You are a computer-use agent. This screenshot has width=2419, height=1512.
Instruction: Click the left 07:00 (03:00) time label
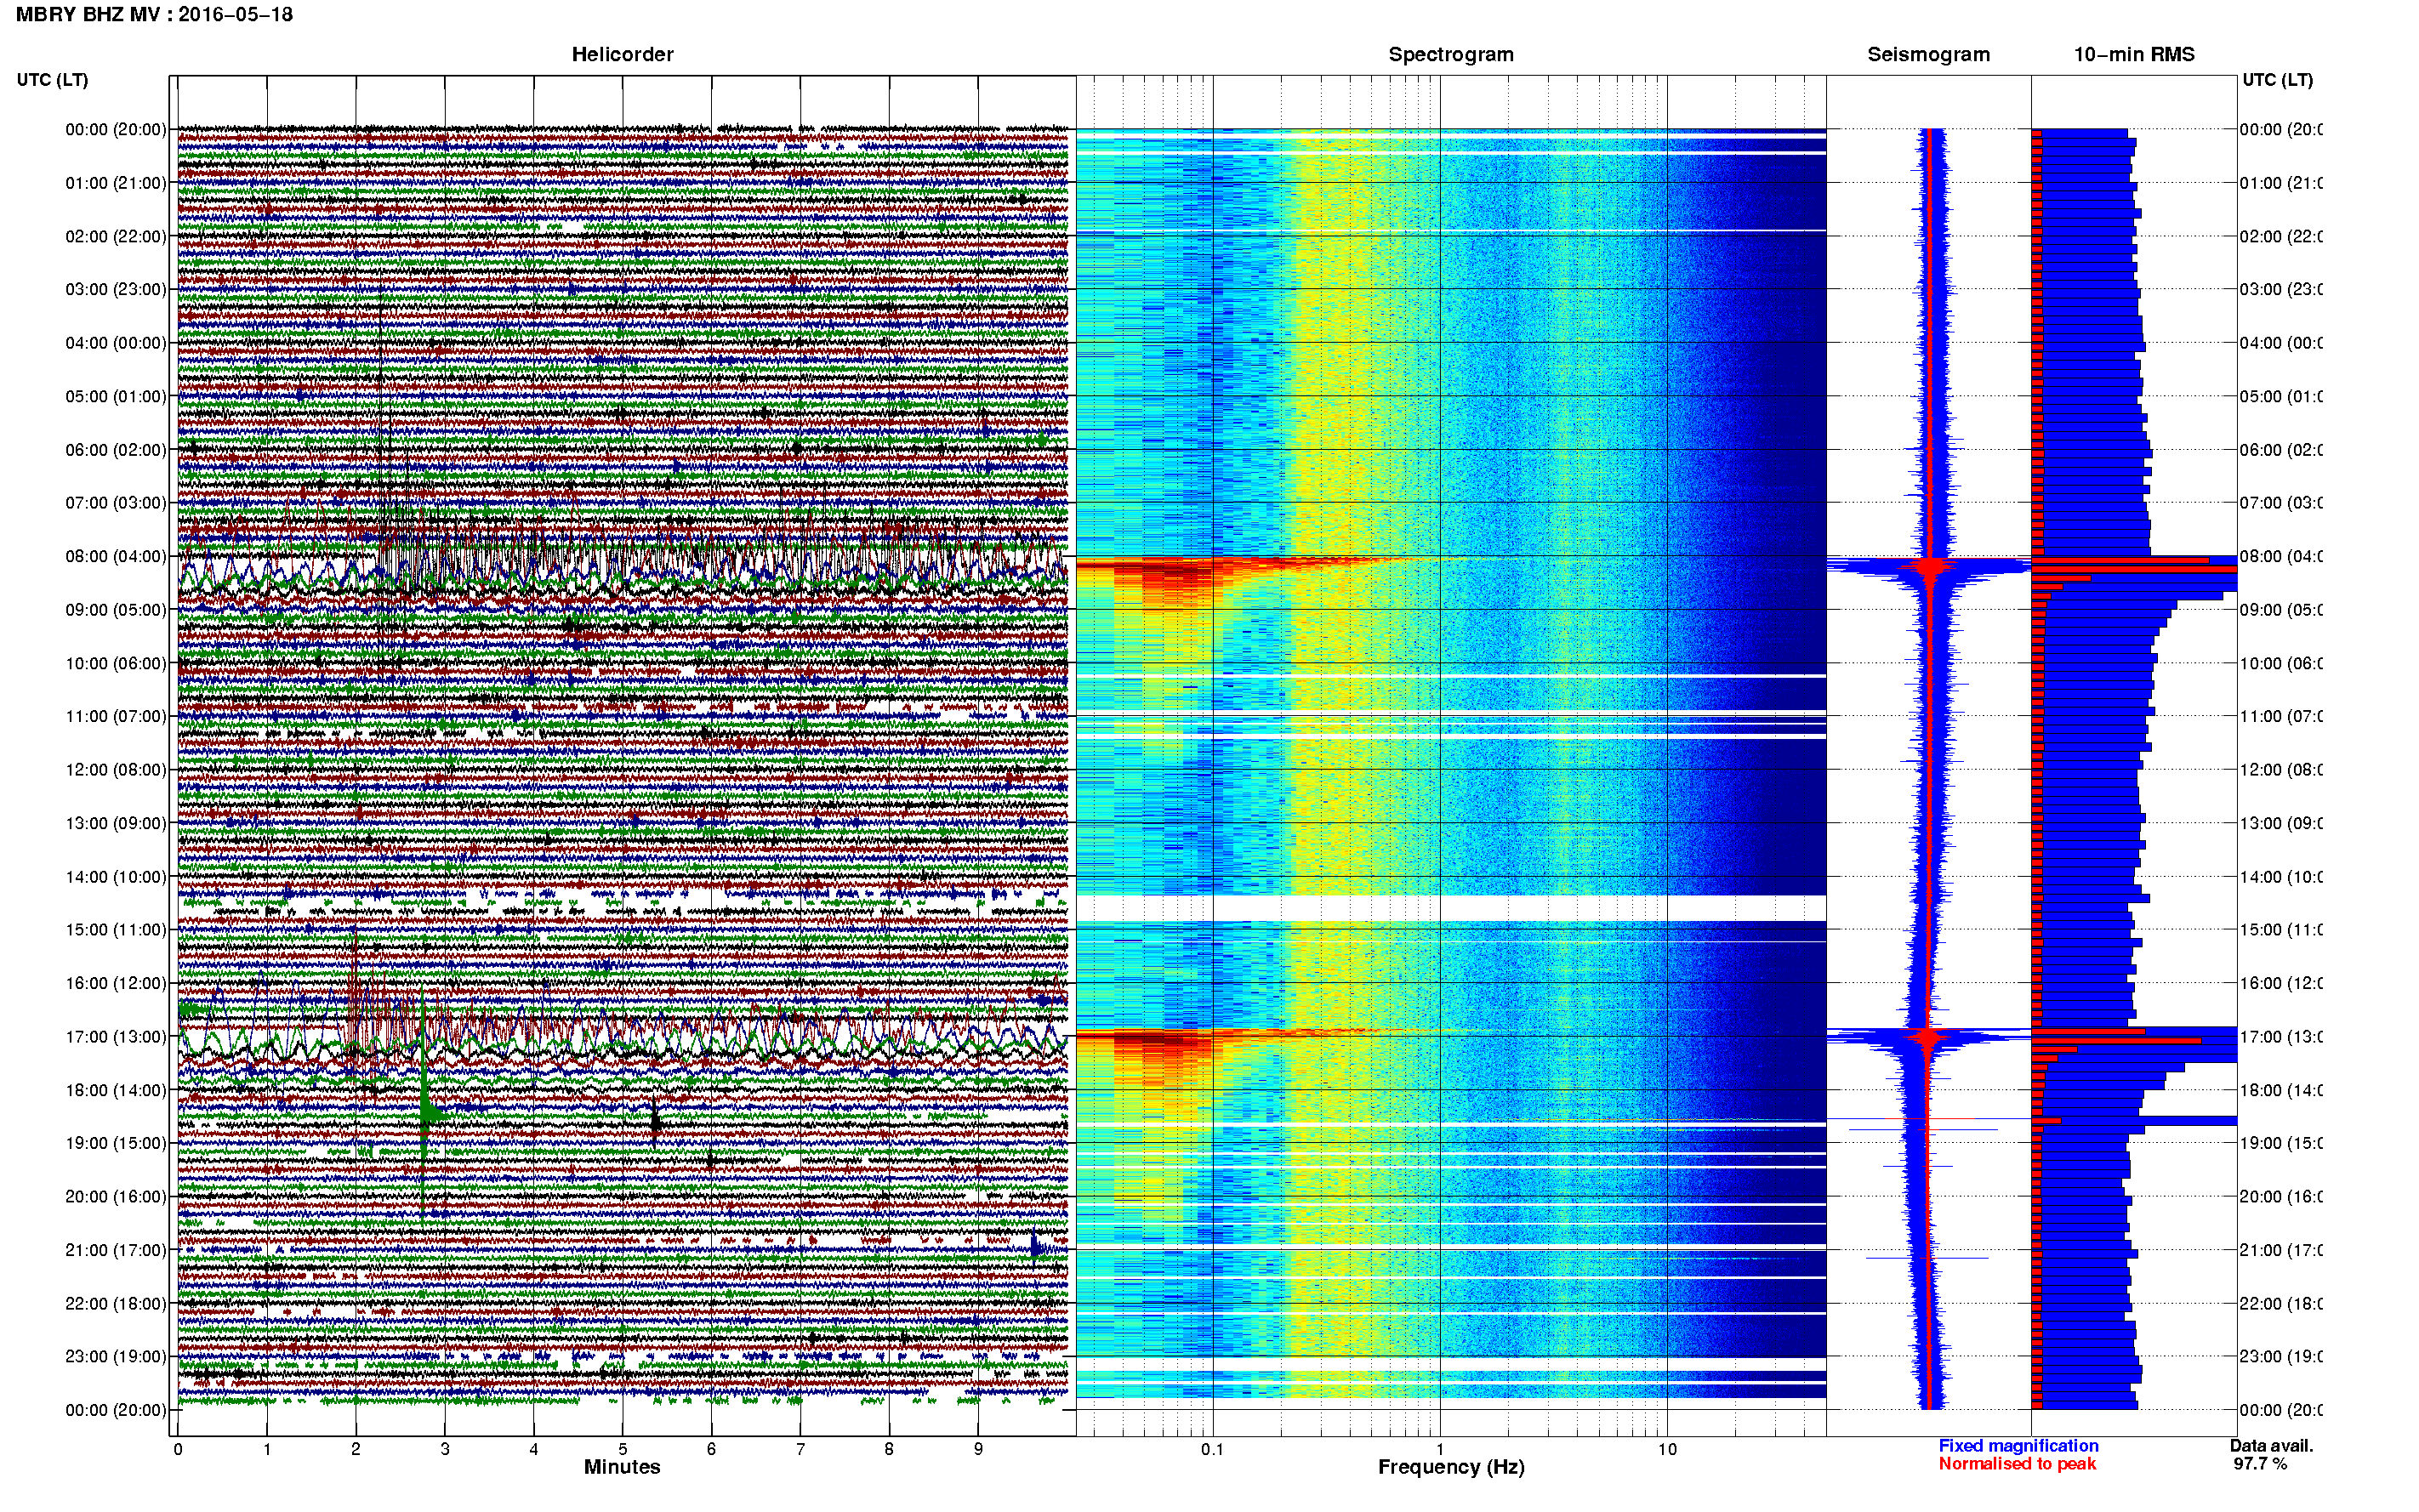tap(116, 502)
